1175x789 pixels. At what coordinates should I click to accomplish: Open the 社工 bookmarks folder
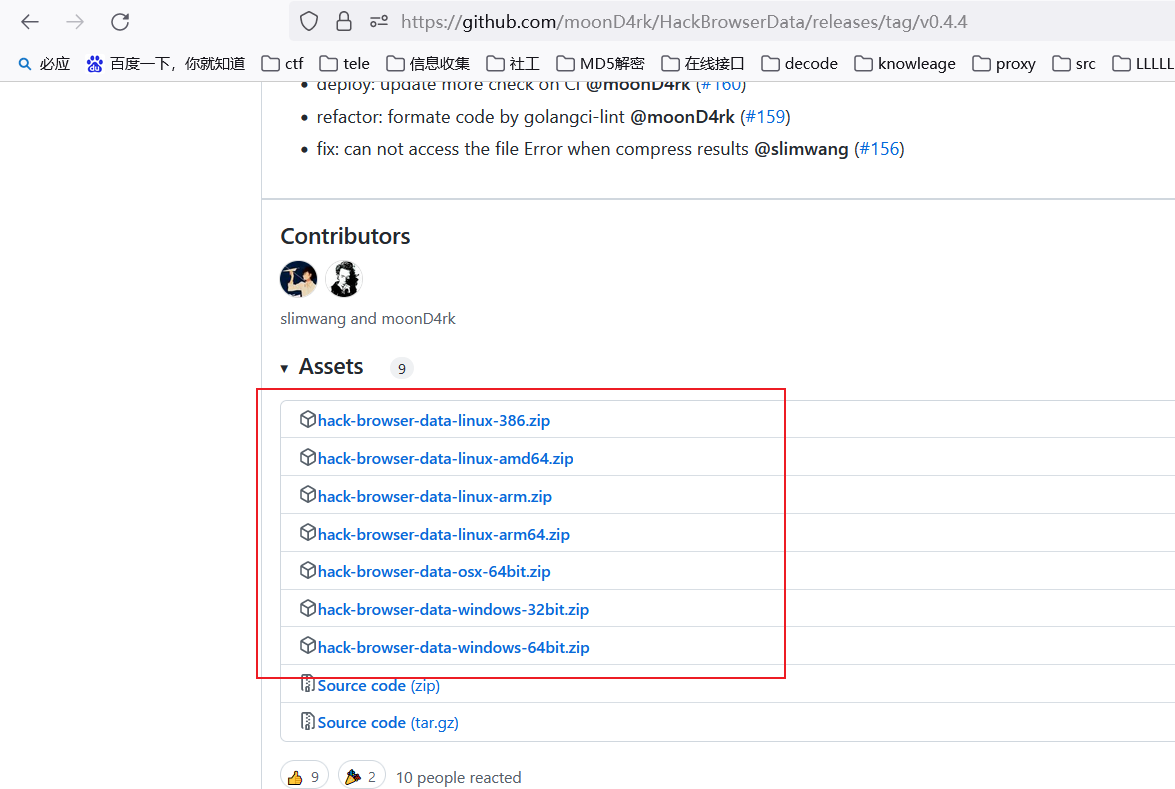pyautogui.click(x=513, y=64)
